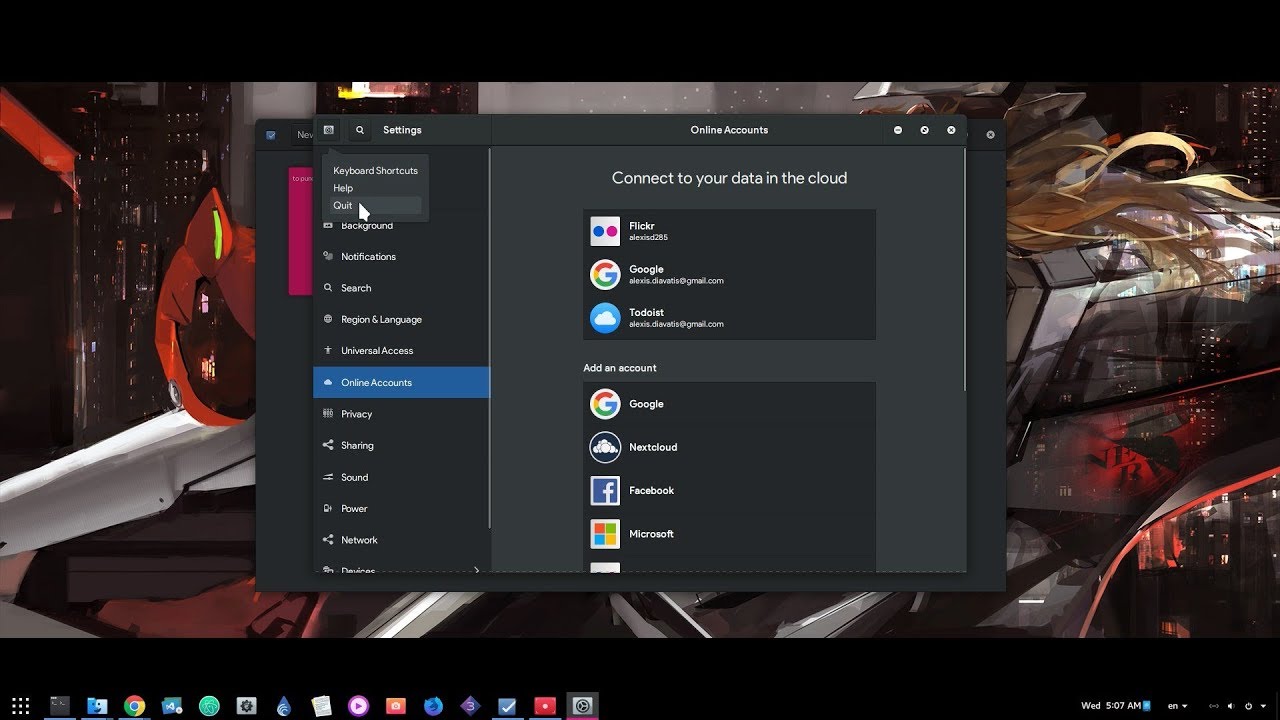1280x720 pixels.
Task: Click the network icon in system tray
Action: pos(1214,706)
